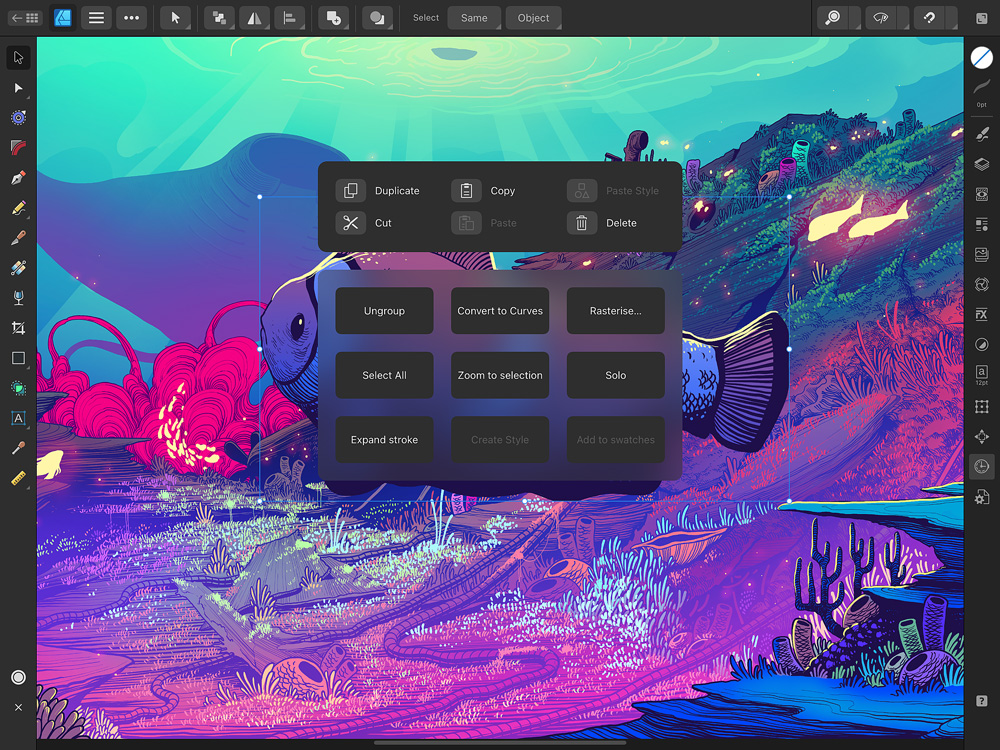Viewport: 1000px width, 750px height.
Task: Open the Layers studio panel
Action: 982,164
